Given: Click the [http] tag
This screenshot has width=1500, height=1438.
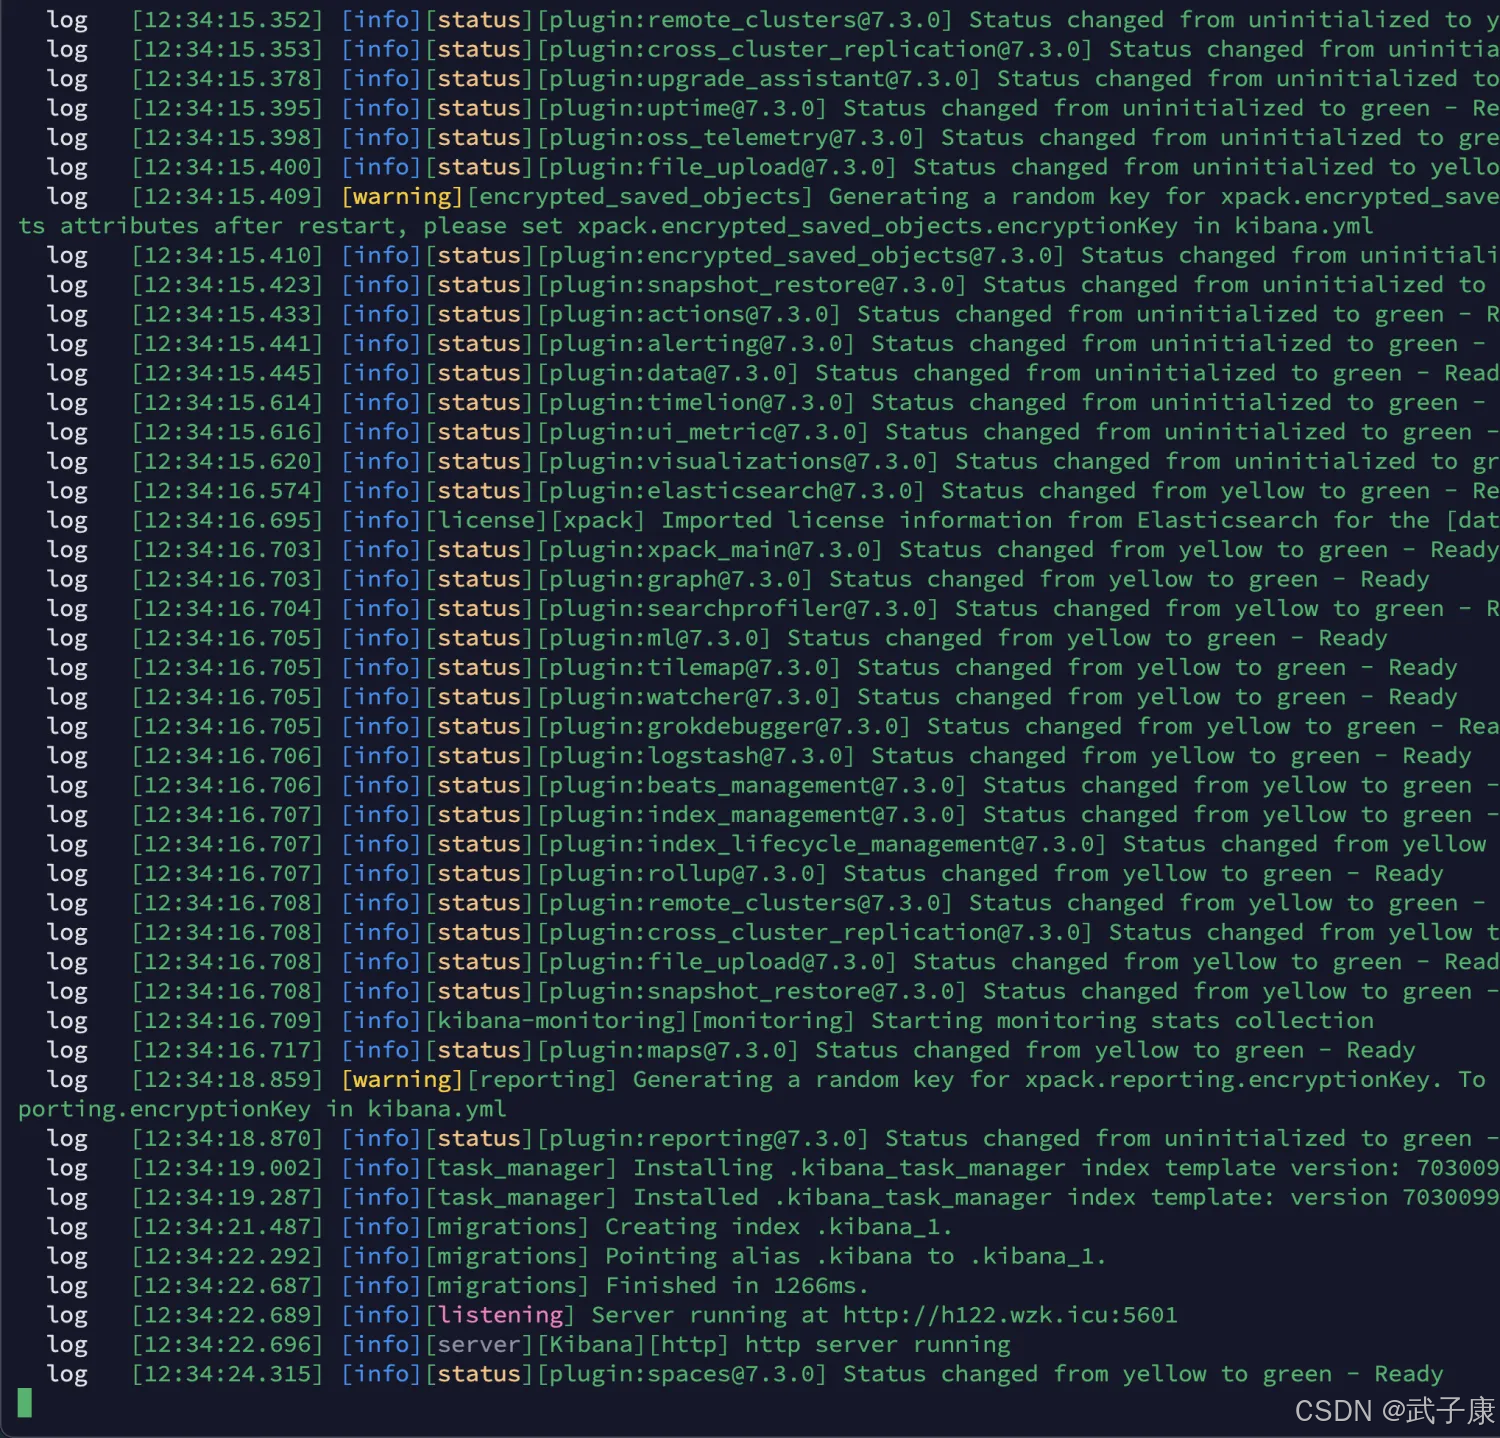Looking at the screenshot, I should 690,1345.
